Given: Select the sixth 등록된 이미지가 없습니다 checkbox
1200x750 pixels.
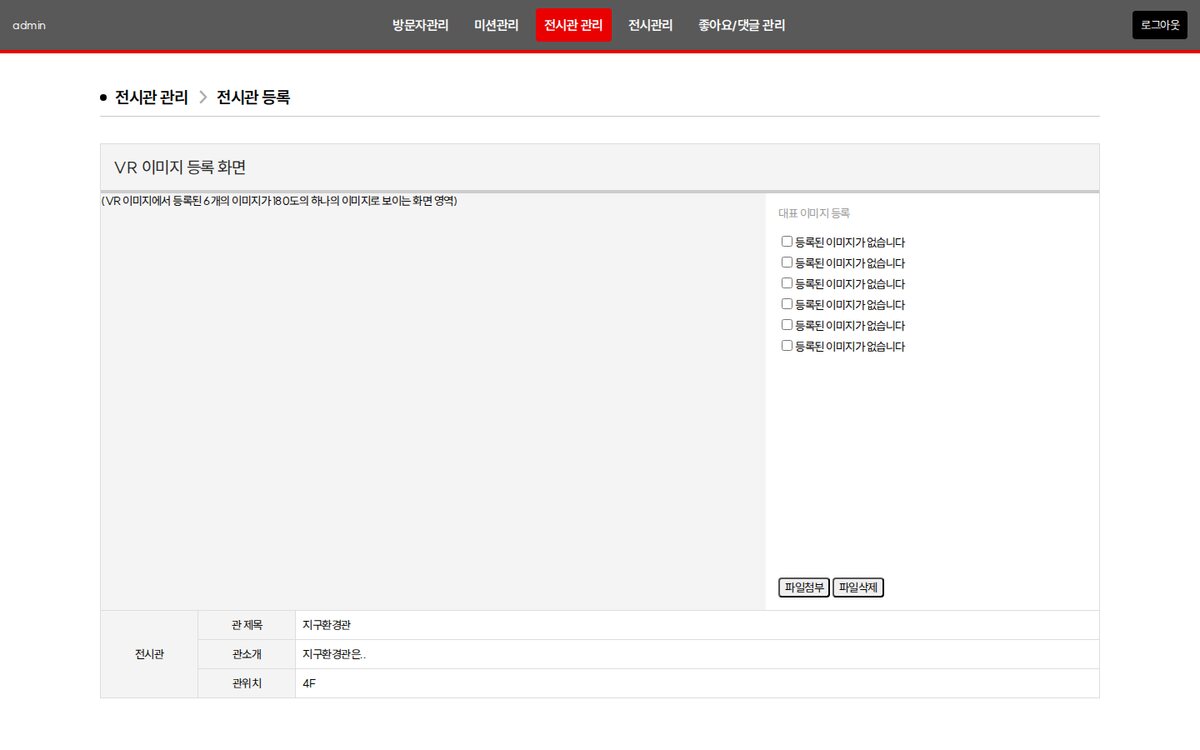Looking at the screenshot, I should pyautogui.click(x=787, y=346).
